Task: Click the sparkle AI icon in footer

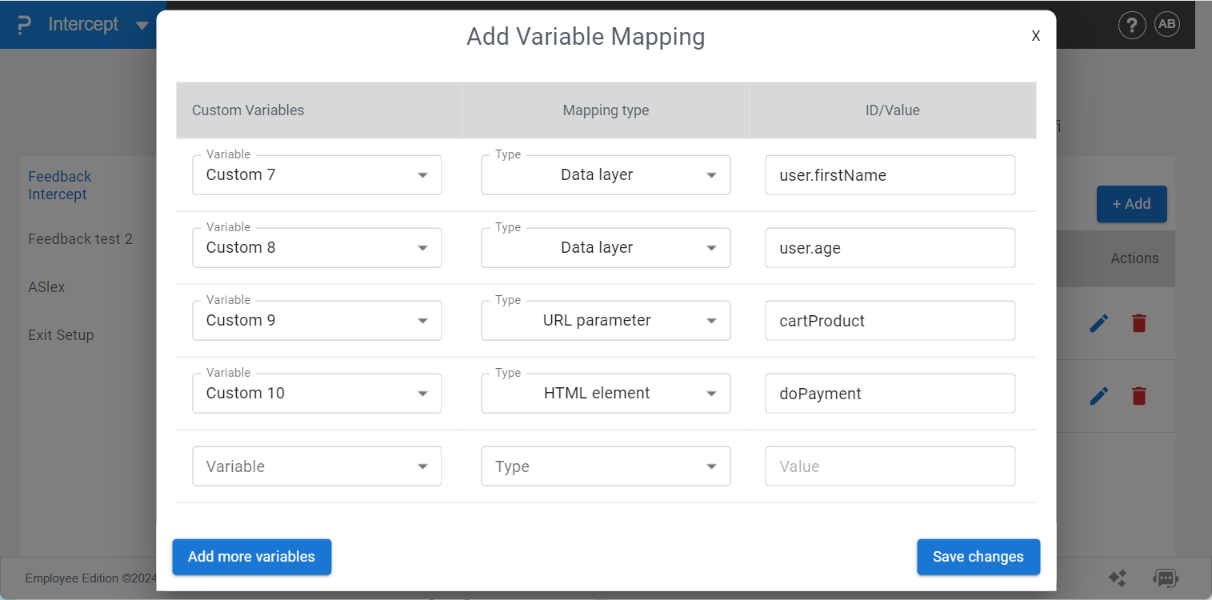Action: (1118, 578)
